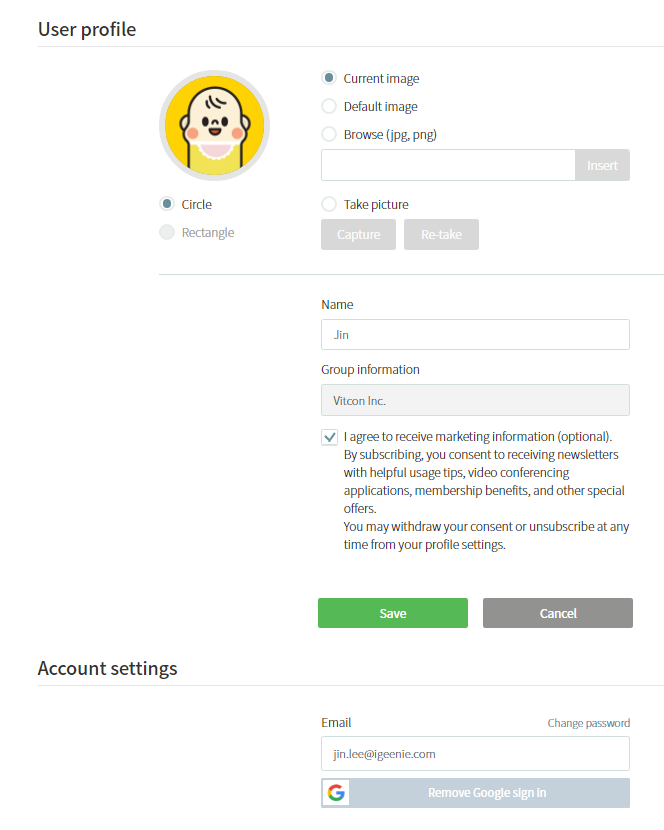Image resolution: width=664 pixels, height=830 pixels.
Task: Click the image file path field
Action: pos(448,165)
